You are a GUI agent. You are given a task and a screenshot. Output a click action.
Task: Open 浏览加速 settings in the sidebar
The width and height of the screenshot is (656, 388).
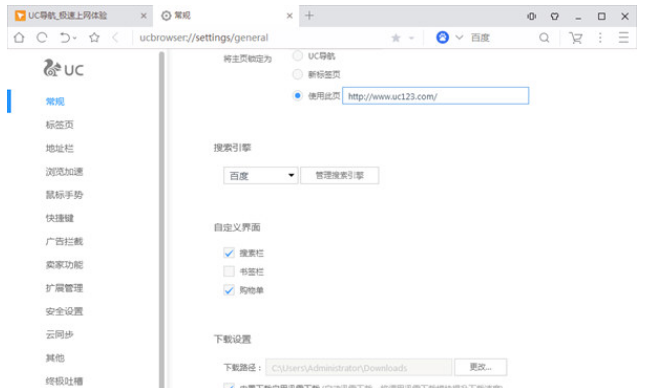[x=64, y=172]
